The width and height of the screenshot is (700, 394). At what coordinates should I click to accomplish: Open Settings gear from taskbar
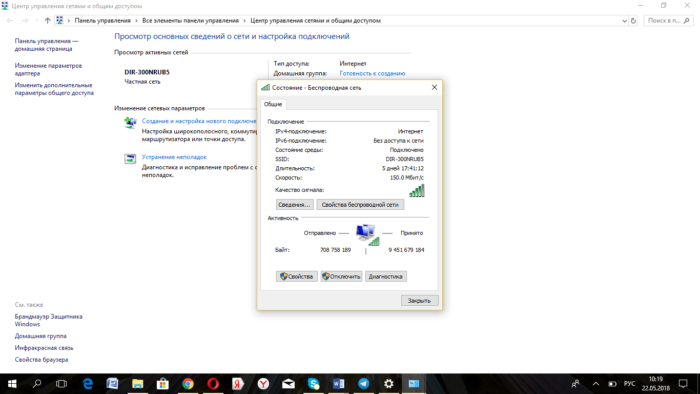click(x=389, y=384)
